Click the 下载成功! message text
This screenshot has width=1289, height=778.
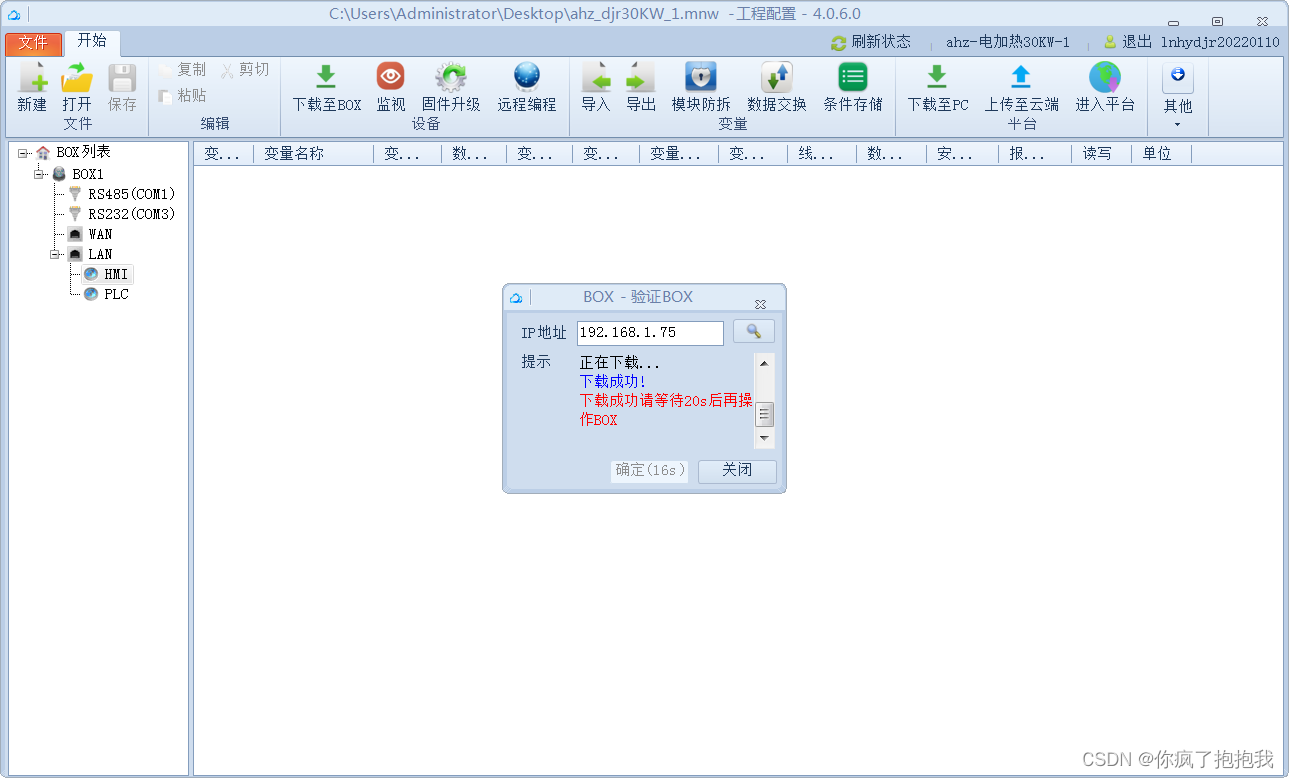click(613, 382)
